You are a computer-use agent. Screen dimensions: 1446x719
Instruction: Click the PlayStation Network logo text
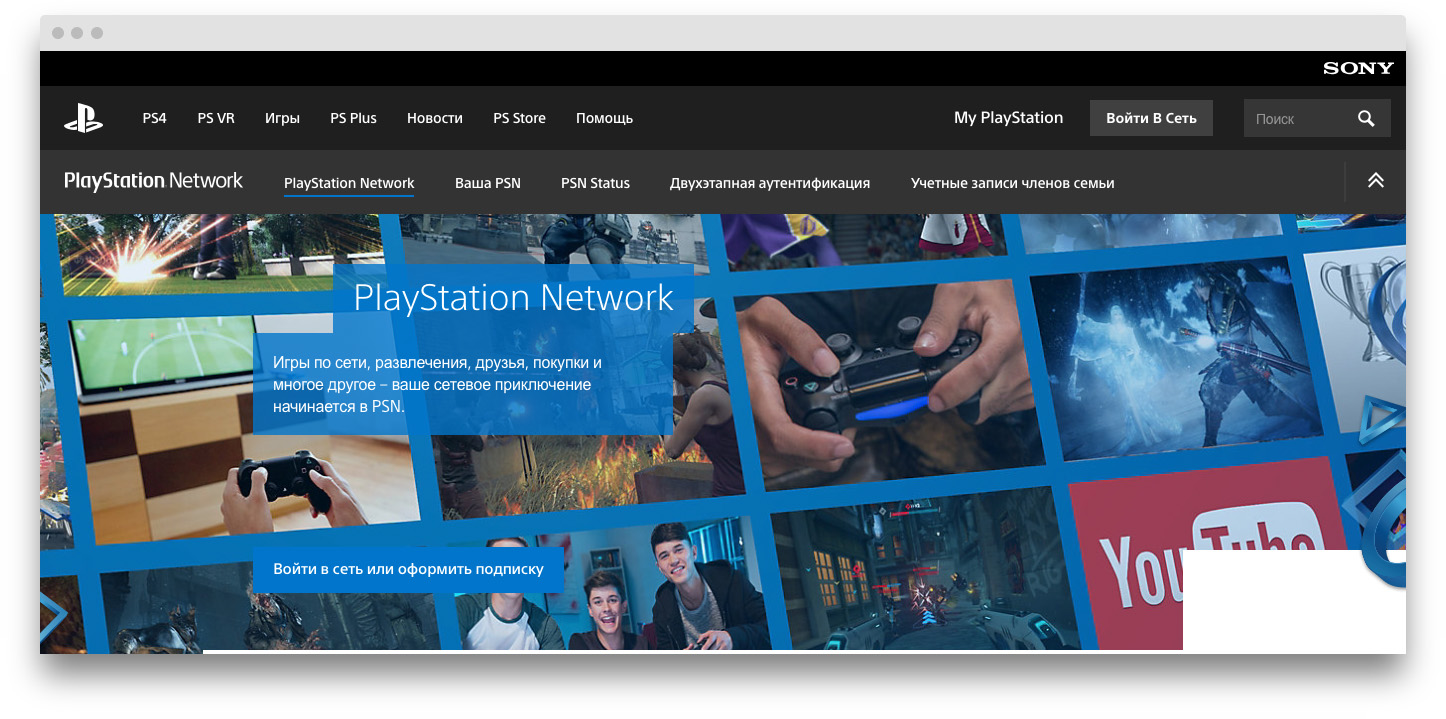(x=153, y=181)
